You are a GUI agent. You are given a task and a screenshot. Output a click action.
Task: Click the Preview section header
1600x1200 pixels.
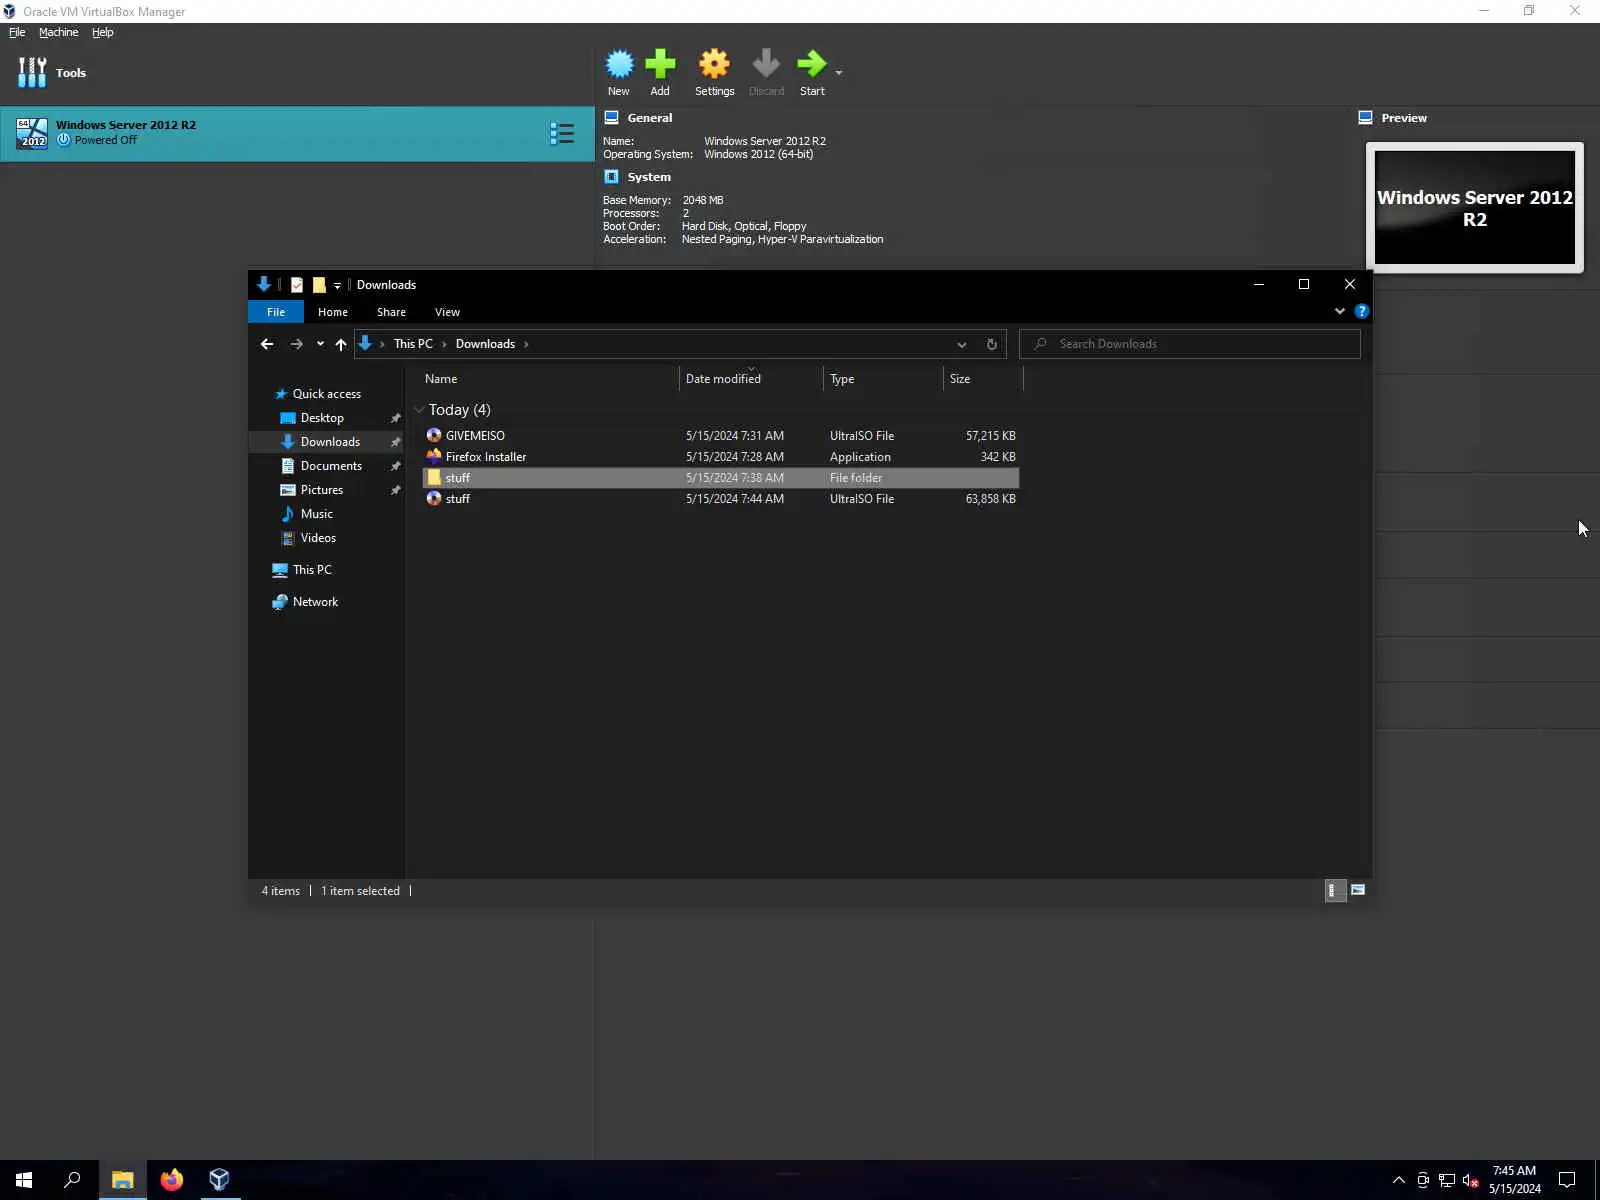point(1404,118)
